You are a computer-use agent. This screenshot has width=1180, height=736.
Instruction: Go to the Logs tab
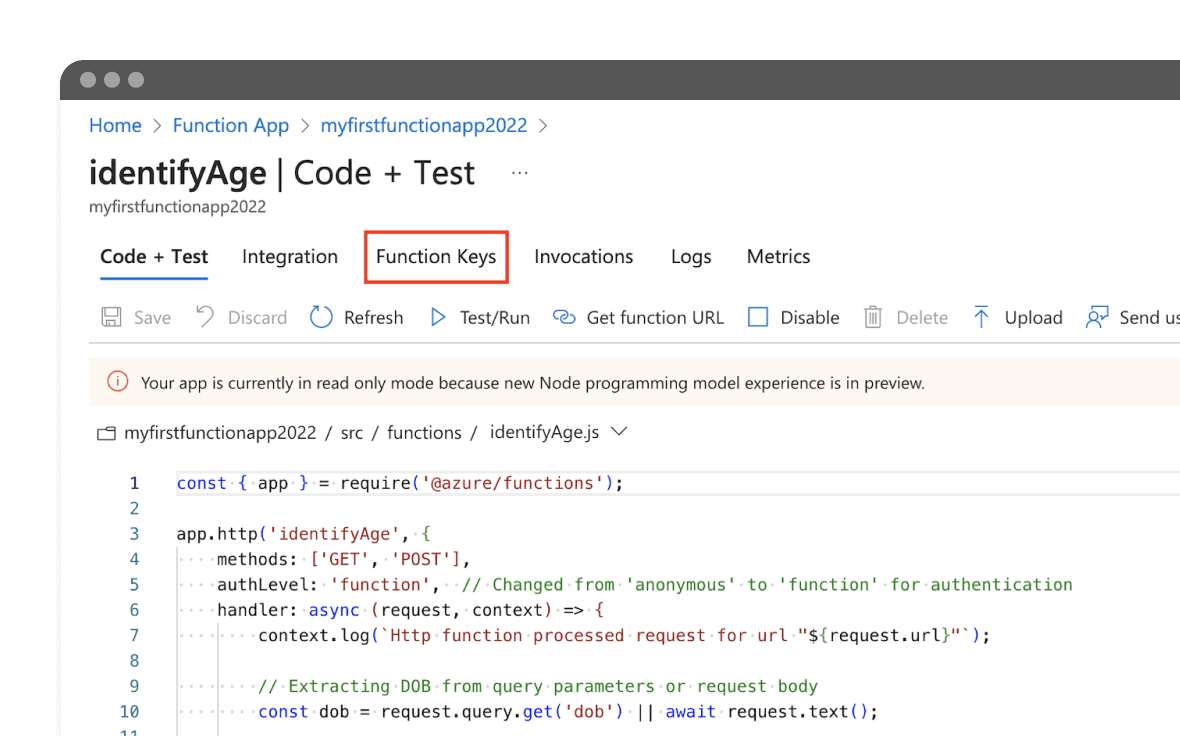pyautogui.click(x=691, y=257)
